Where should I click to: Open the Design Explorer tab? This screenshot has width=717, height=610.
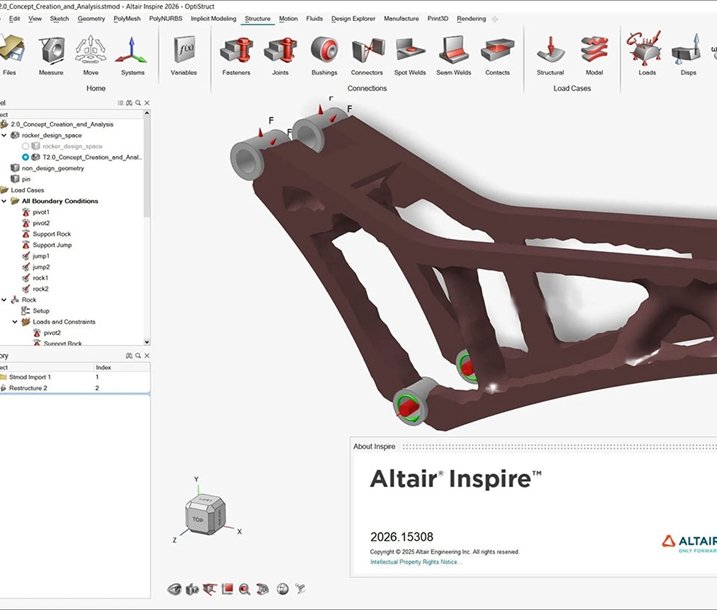pos(353,19)
